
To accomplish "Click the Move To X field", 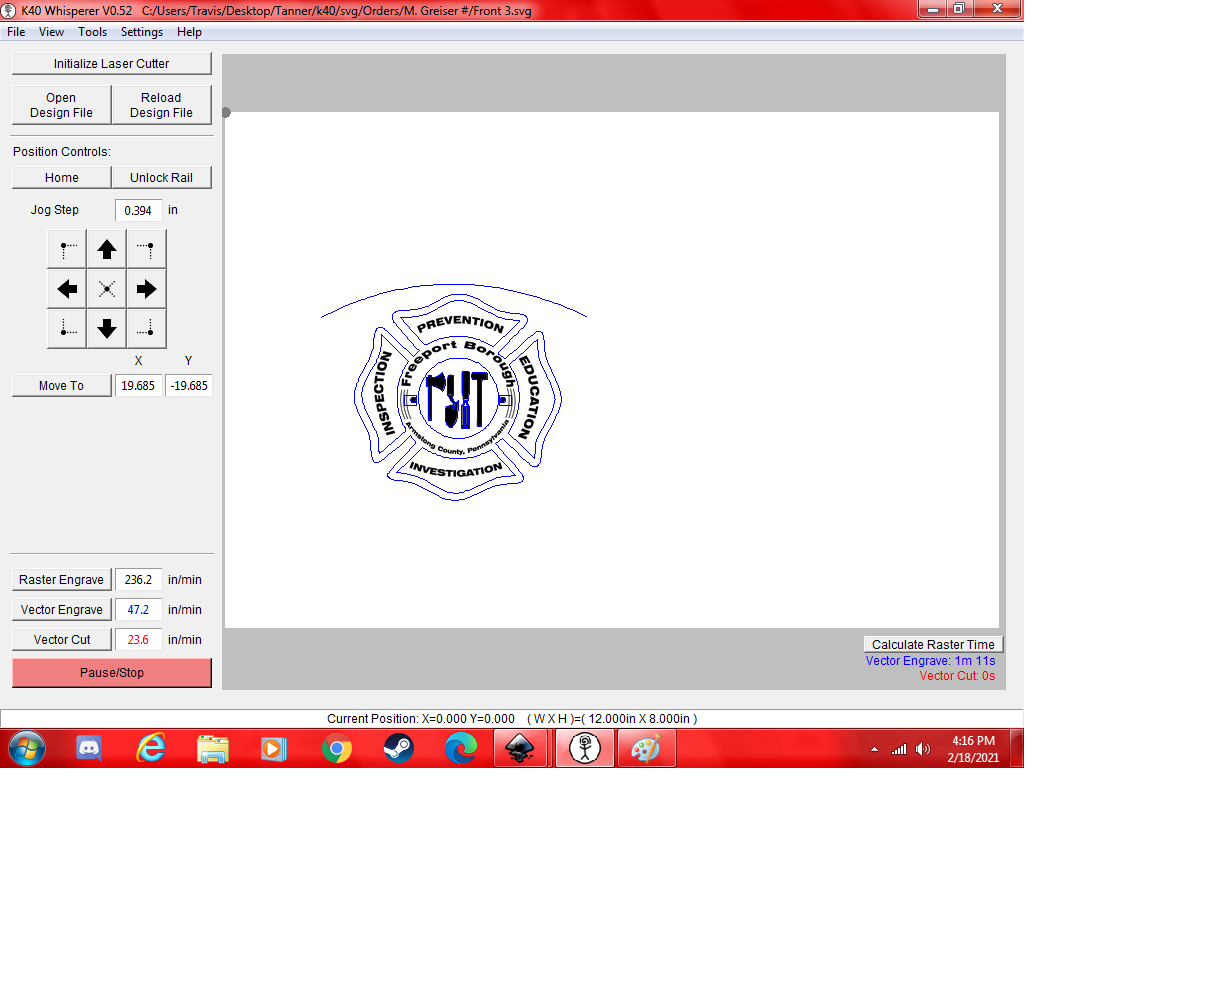I will point(138,385).
